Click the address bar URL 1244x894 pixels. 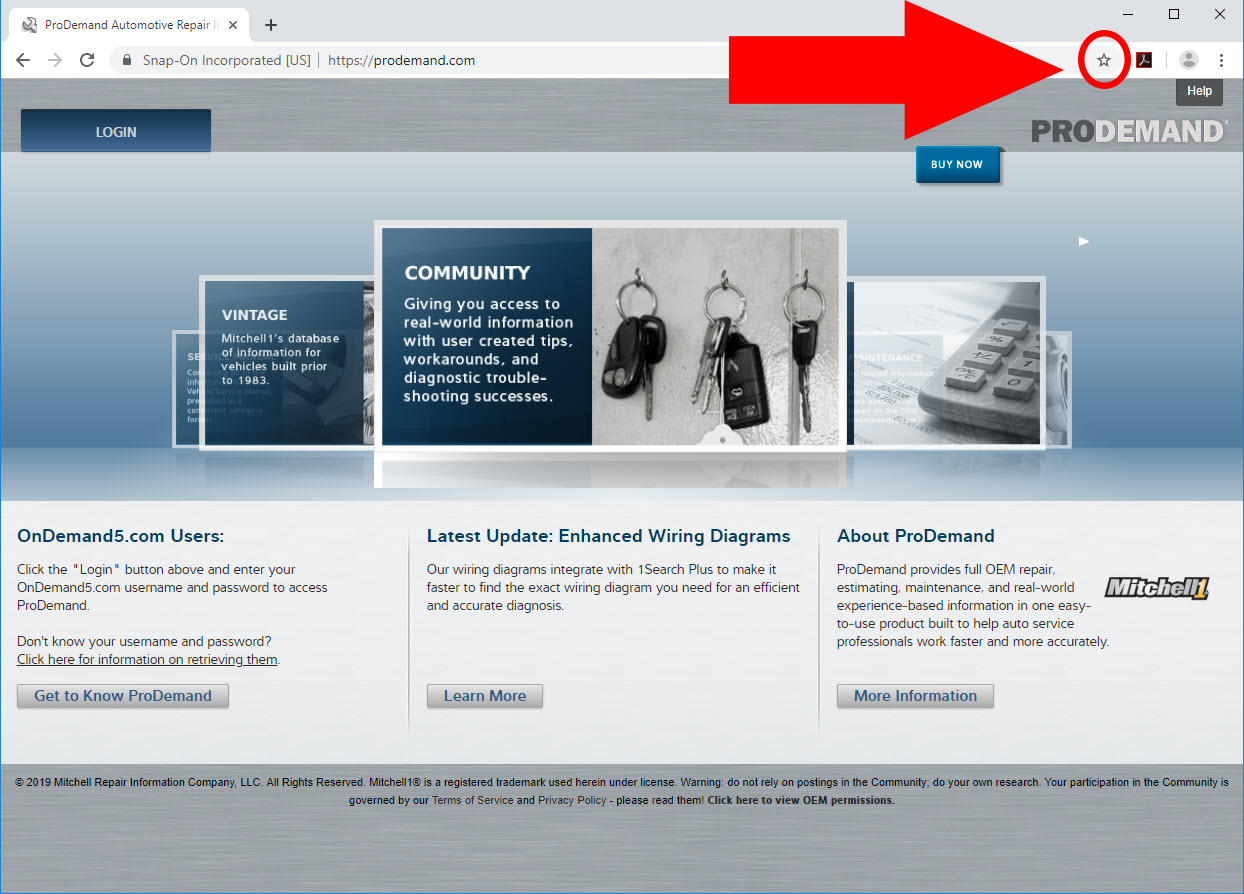(x=401, y=60)
